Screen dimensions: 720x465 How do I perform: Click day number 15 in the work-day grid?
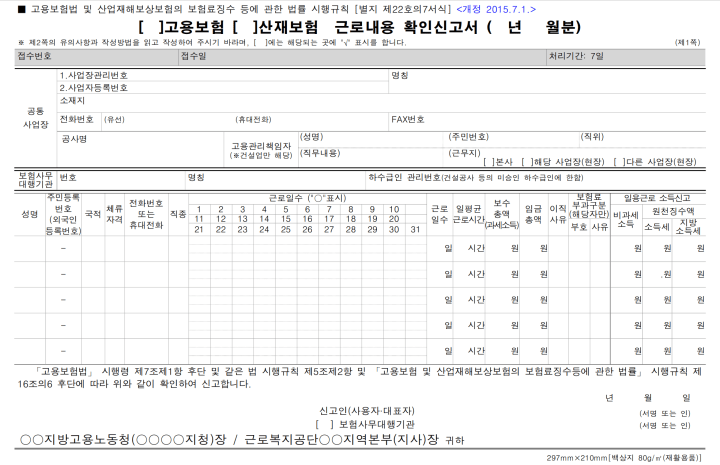point(286,219)
